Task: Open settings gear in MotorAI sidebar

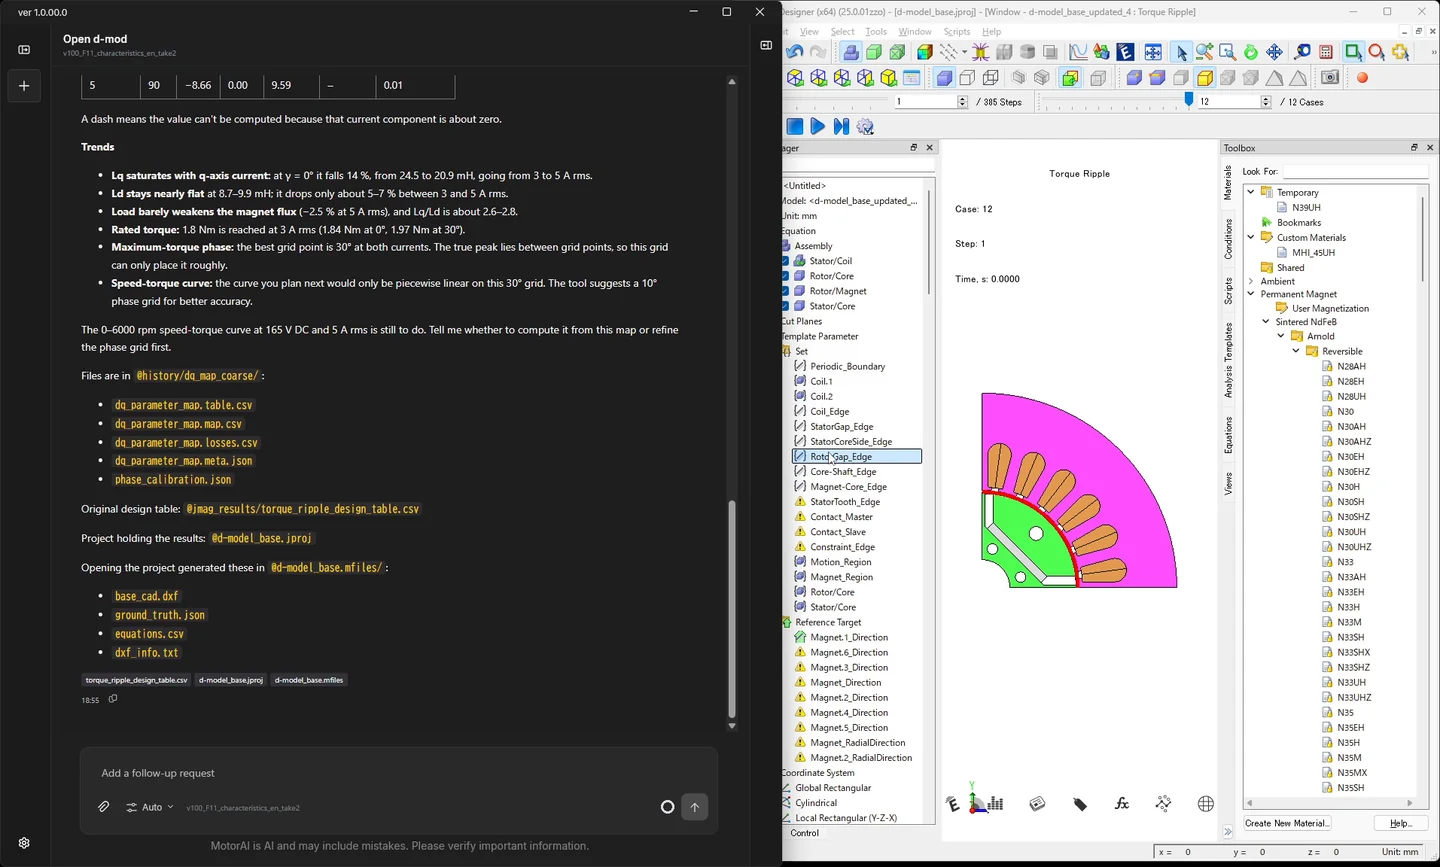Action: (x=24, y=843)
